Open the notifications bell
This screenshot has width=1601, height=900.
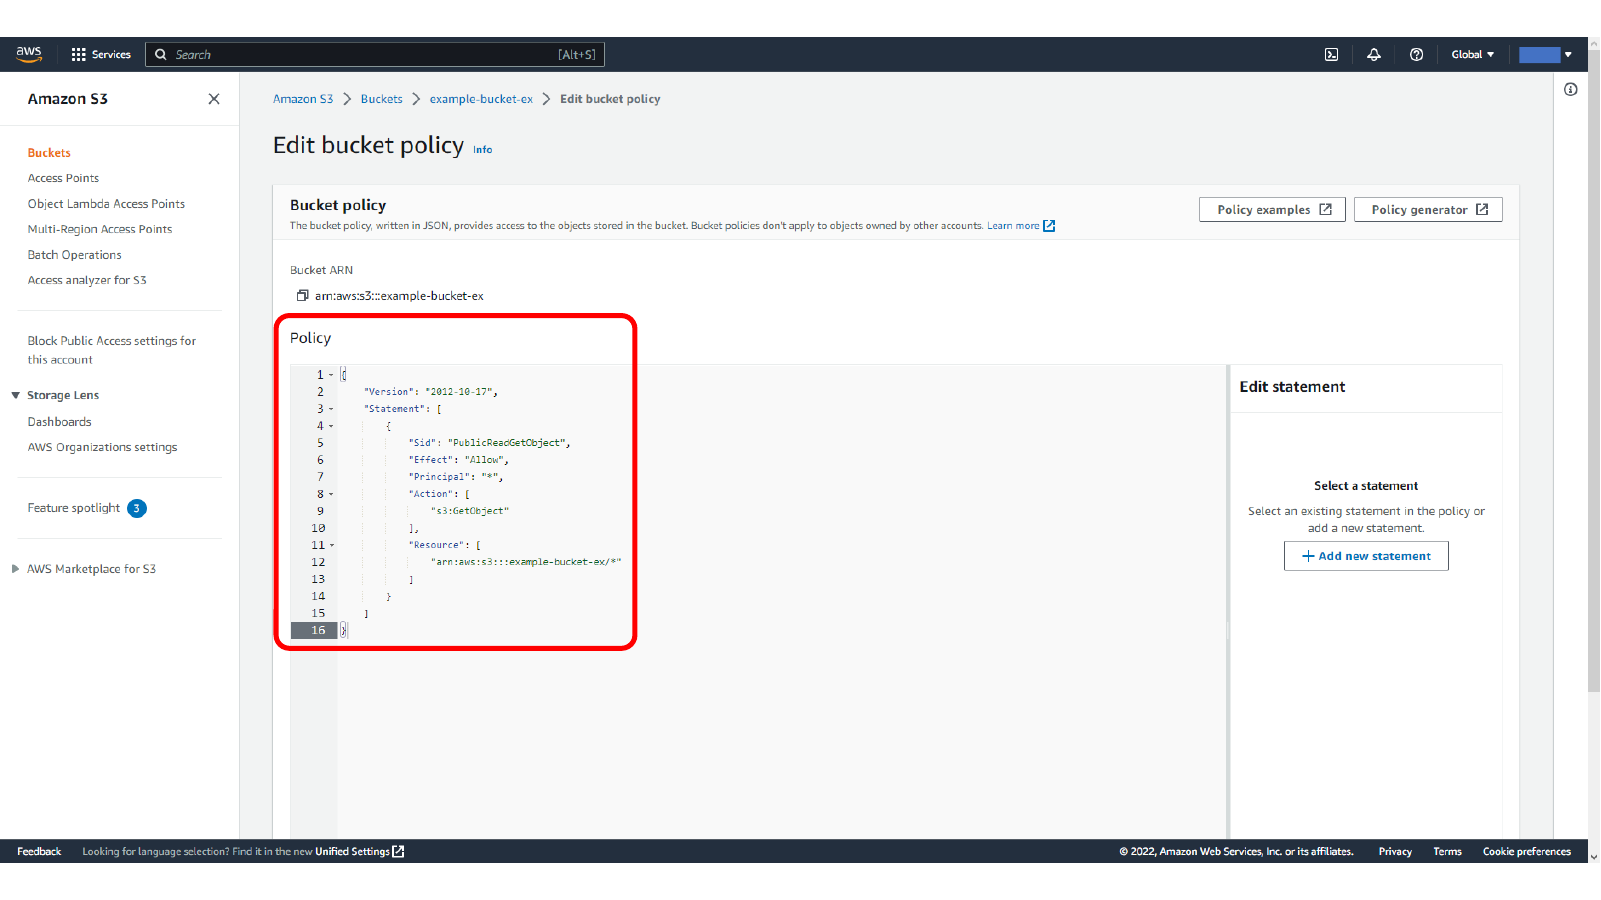click(x=1374, y=55)
